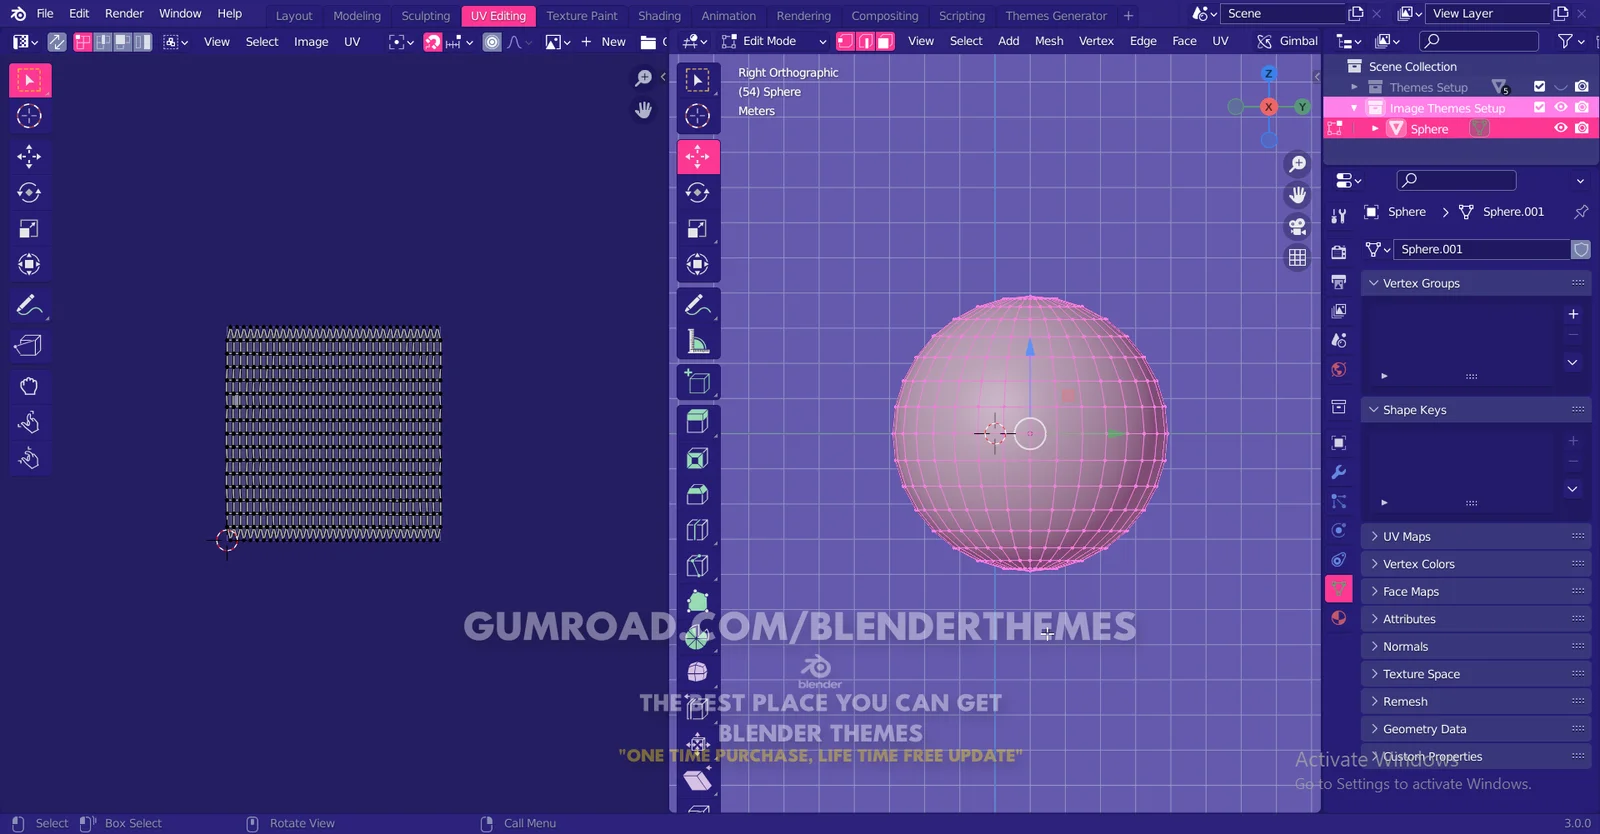The width and height of the screenshot is (1600, 834).
Task: Click the viewport zoom magnifier icon
Action: pos(1297,164)
